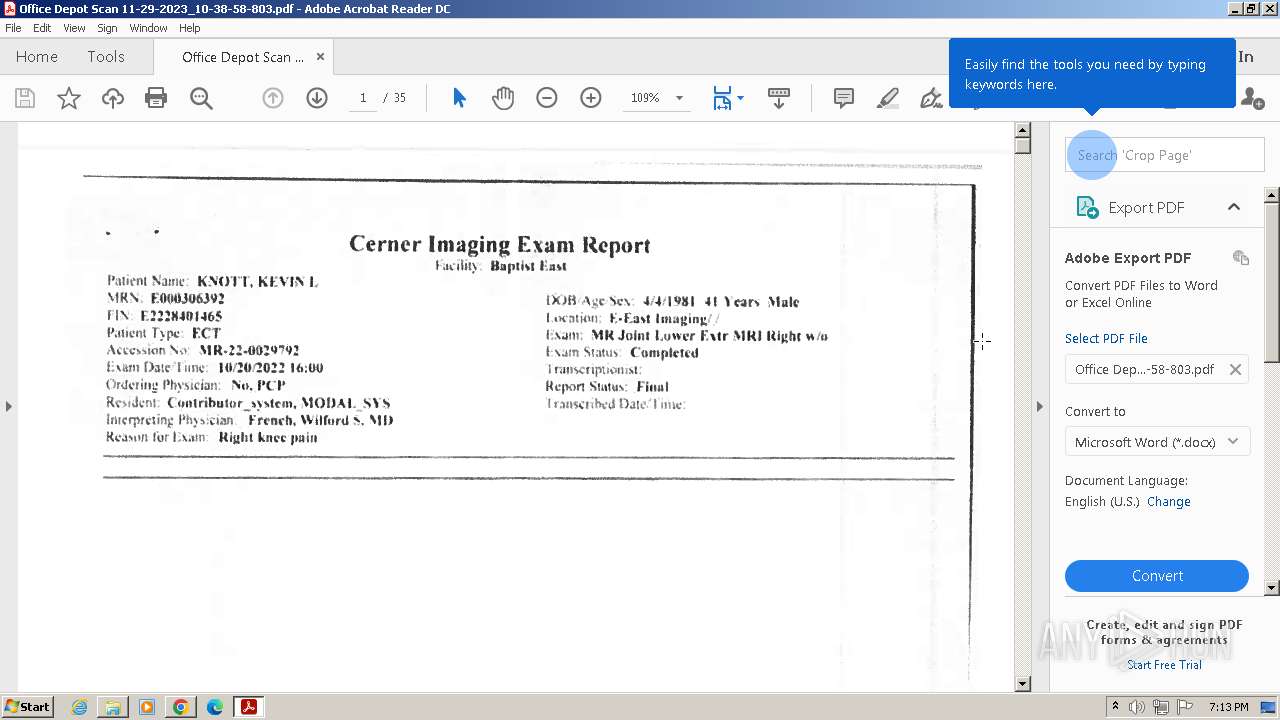Add a comment with the sticky note icon
The height and width of the screenshot is (720, 1280).
[844, 98]
